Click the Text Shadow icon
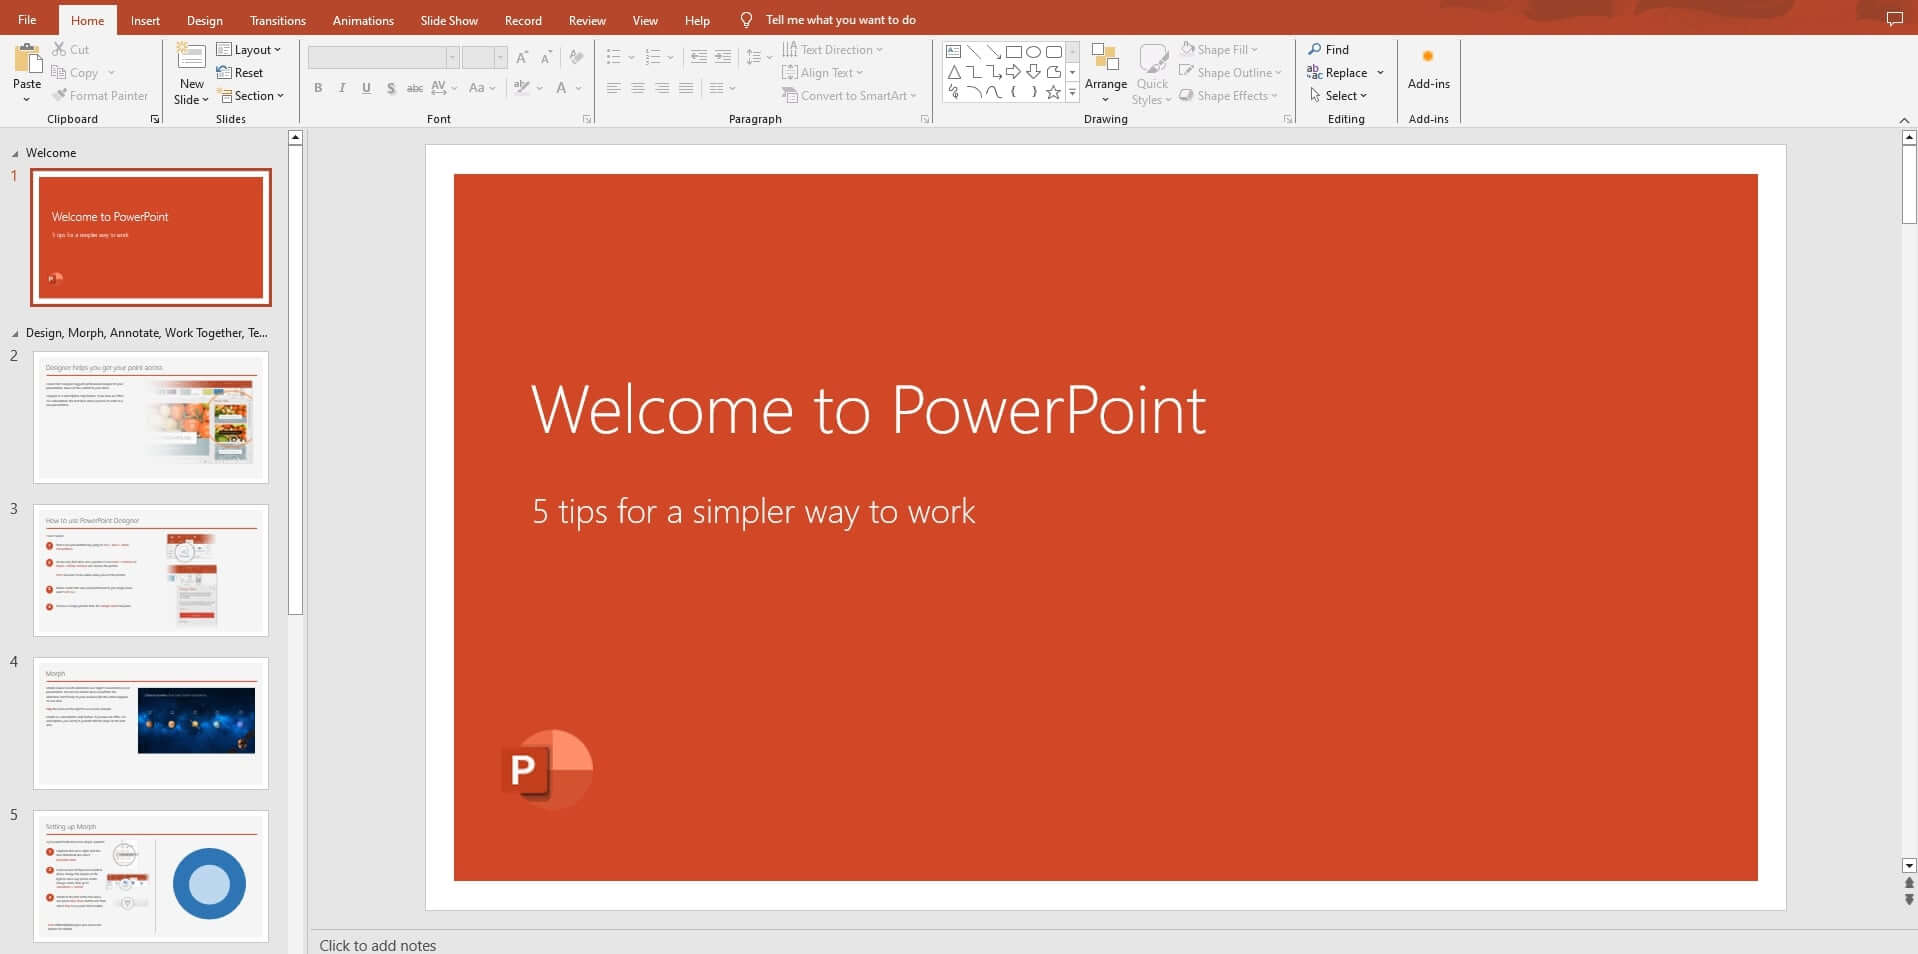The image size is (1918, 954). coord(390,88)
